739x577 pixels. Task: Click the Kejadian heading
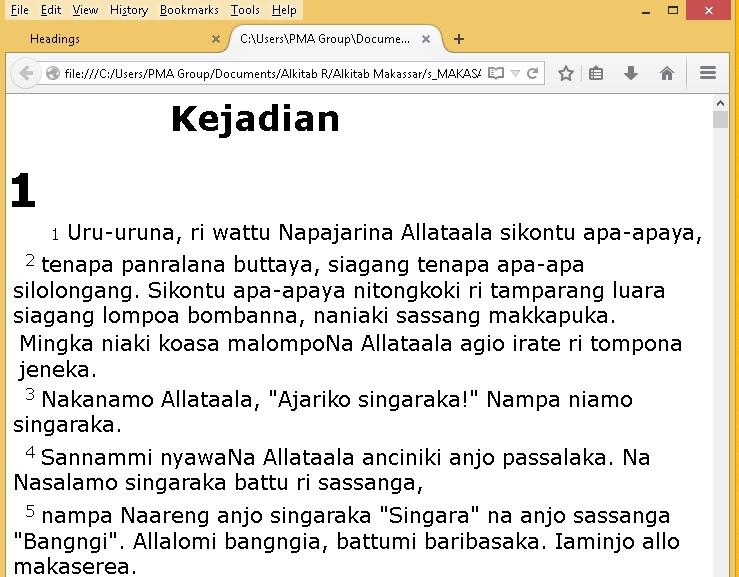coord(255,119)
